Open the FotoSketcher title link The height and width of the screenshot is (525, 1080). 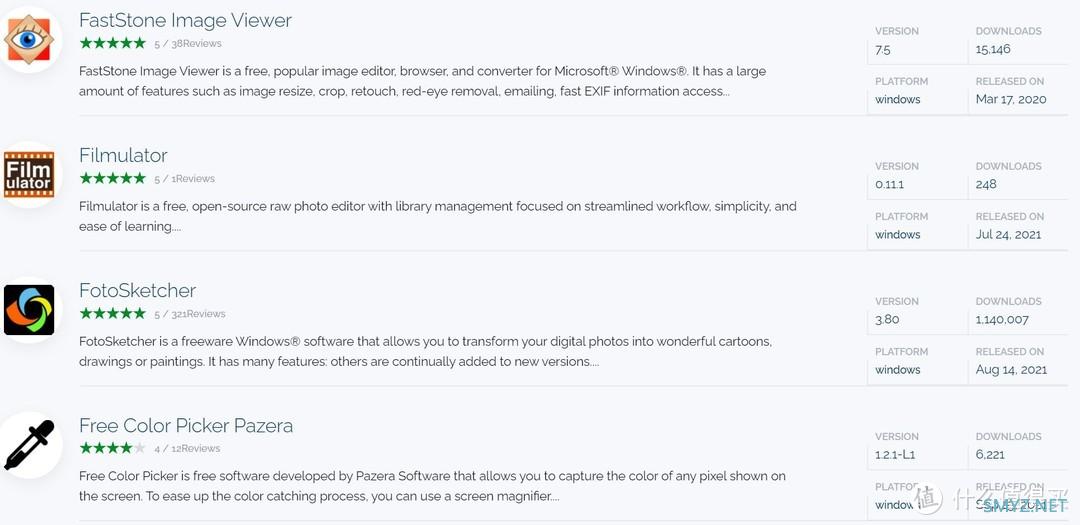pyautogui.click(x=137, y=290)
